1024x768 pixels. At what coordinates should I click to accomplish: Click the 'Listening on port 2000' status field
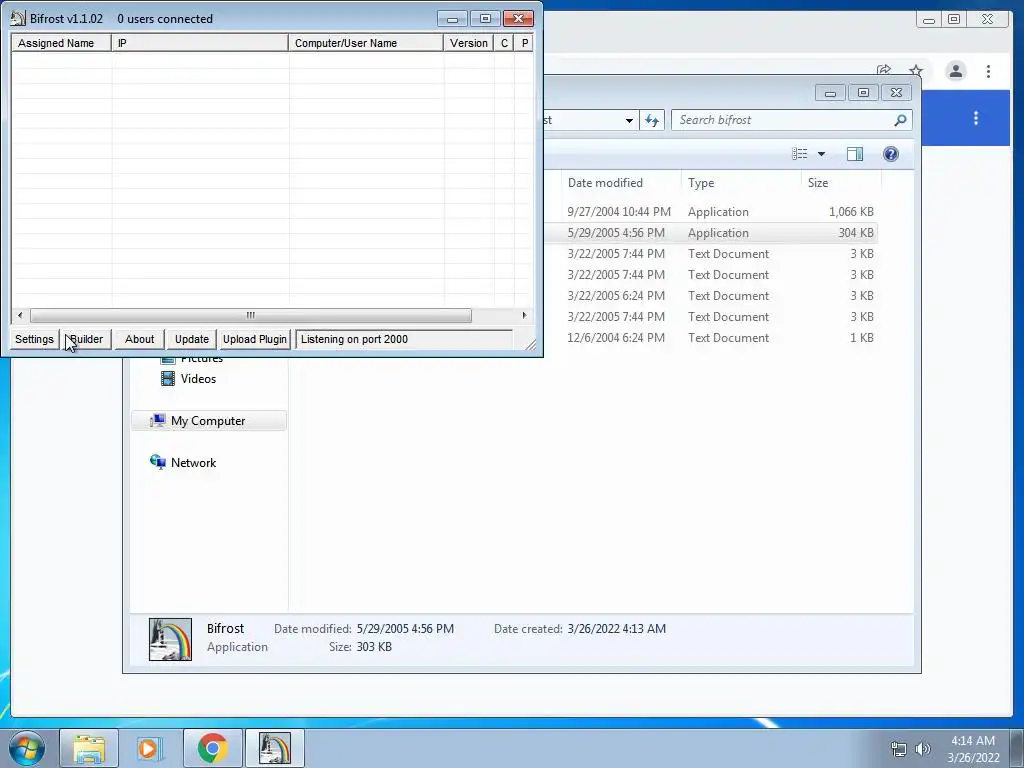(x=404, y=339)
